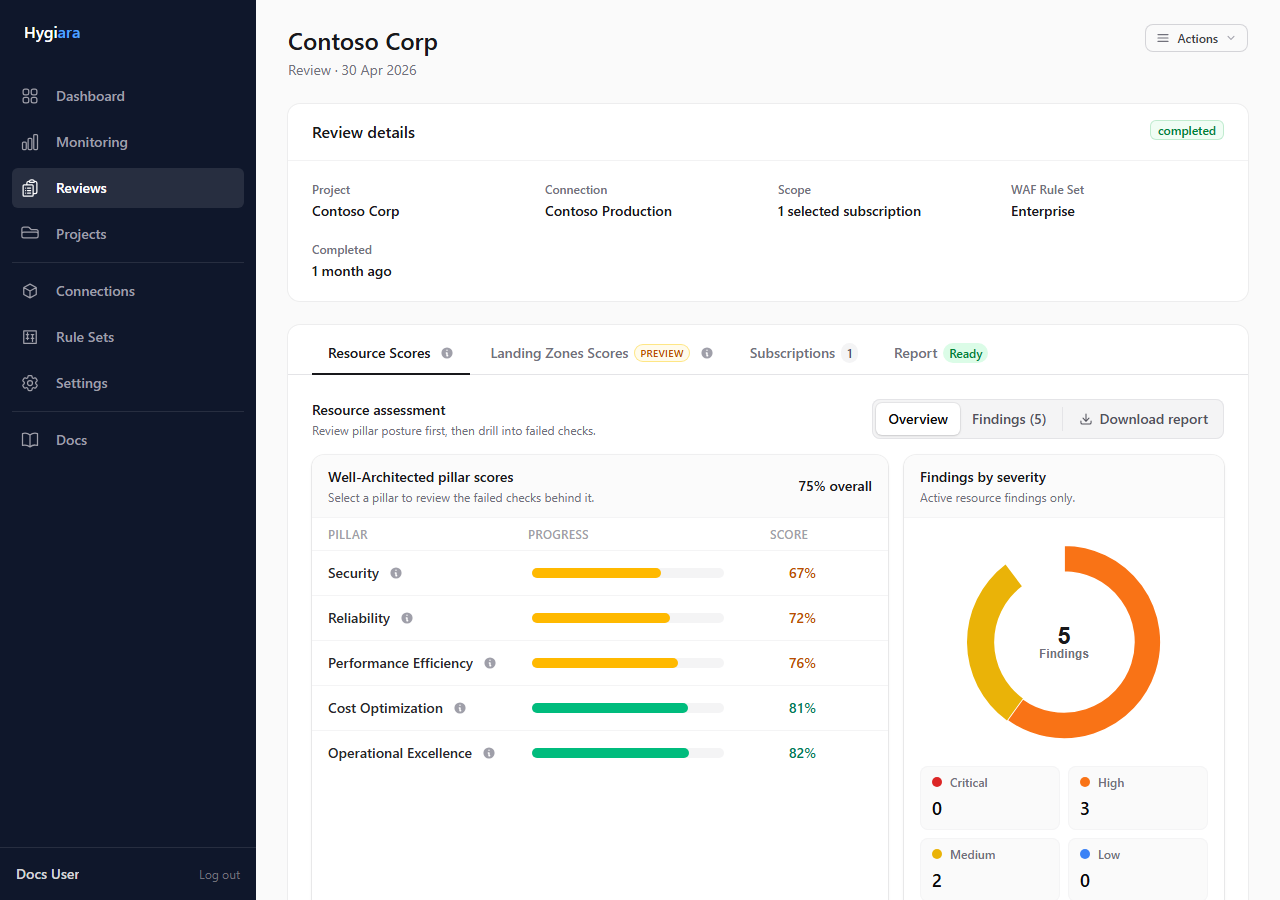Click Contoso Production connection value
The width and height of the screenshot is (1280, 900).
608,211
